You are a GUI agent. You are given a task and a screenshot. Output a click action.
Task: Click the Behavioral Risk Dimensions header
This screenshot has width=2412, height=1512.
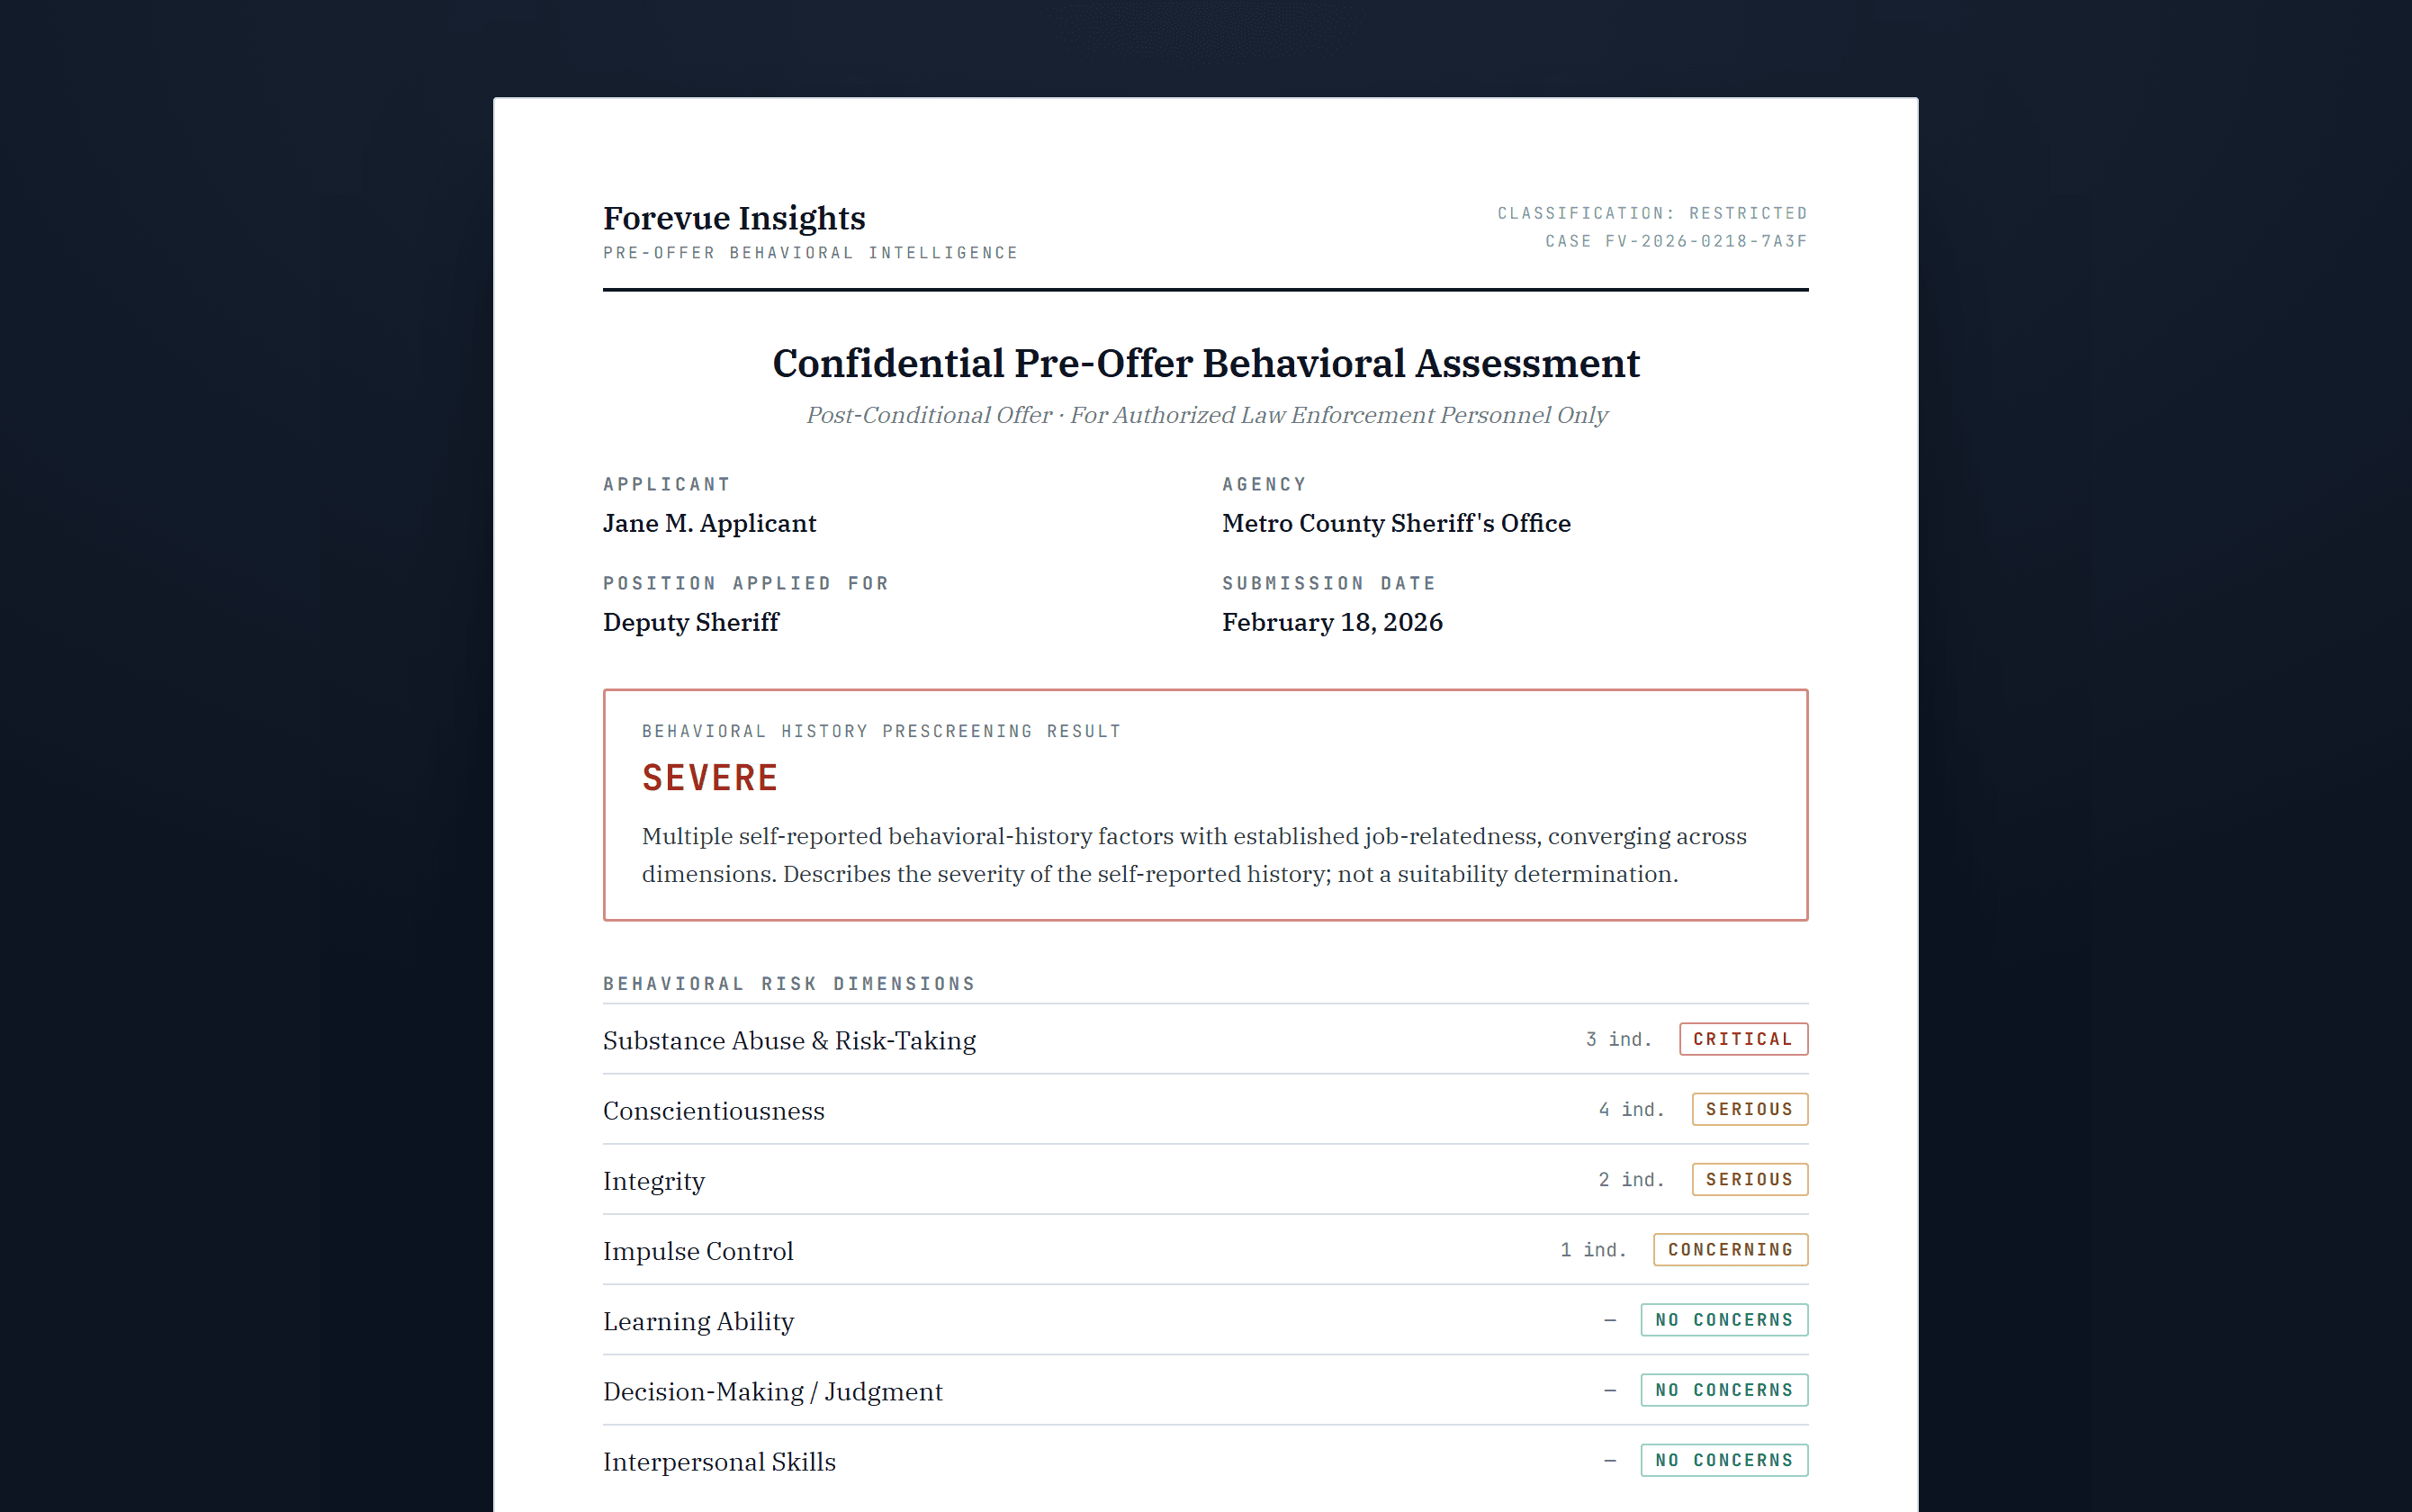pos(789,984)
